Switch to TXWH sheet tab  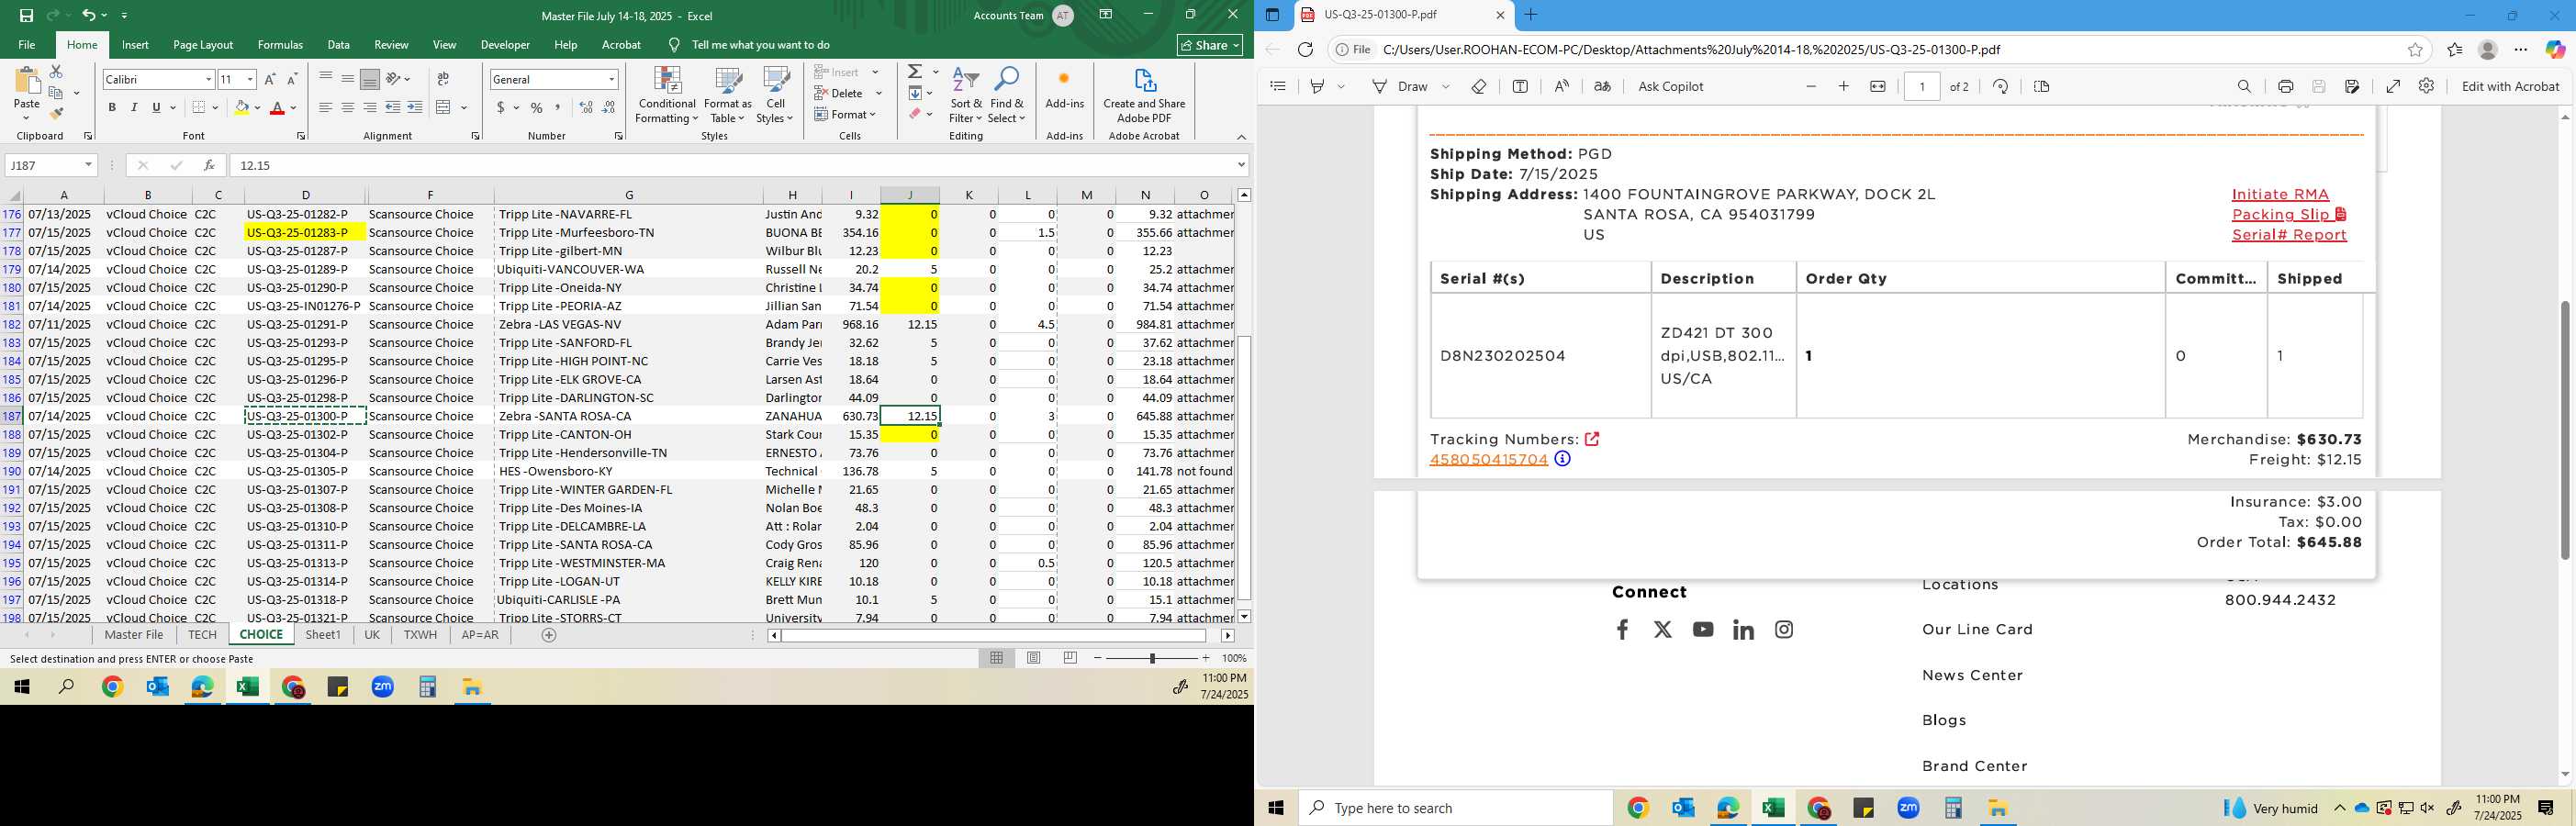(x=420, y=635)
